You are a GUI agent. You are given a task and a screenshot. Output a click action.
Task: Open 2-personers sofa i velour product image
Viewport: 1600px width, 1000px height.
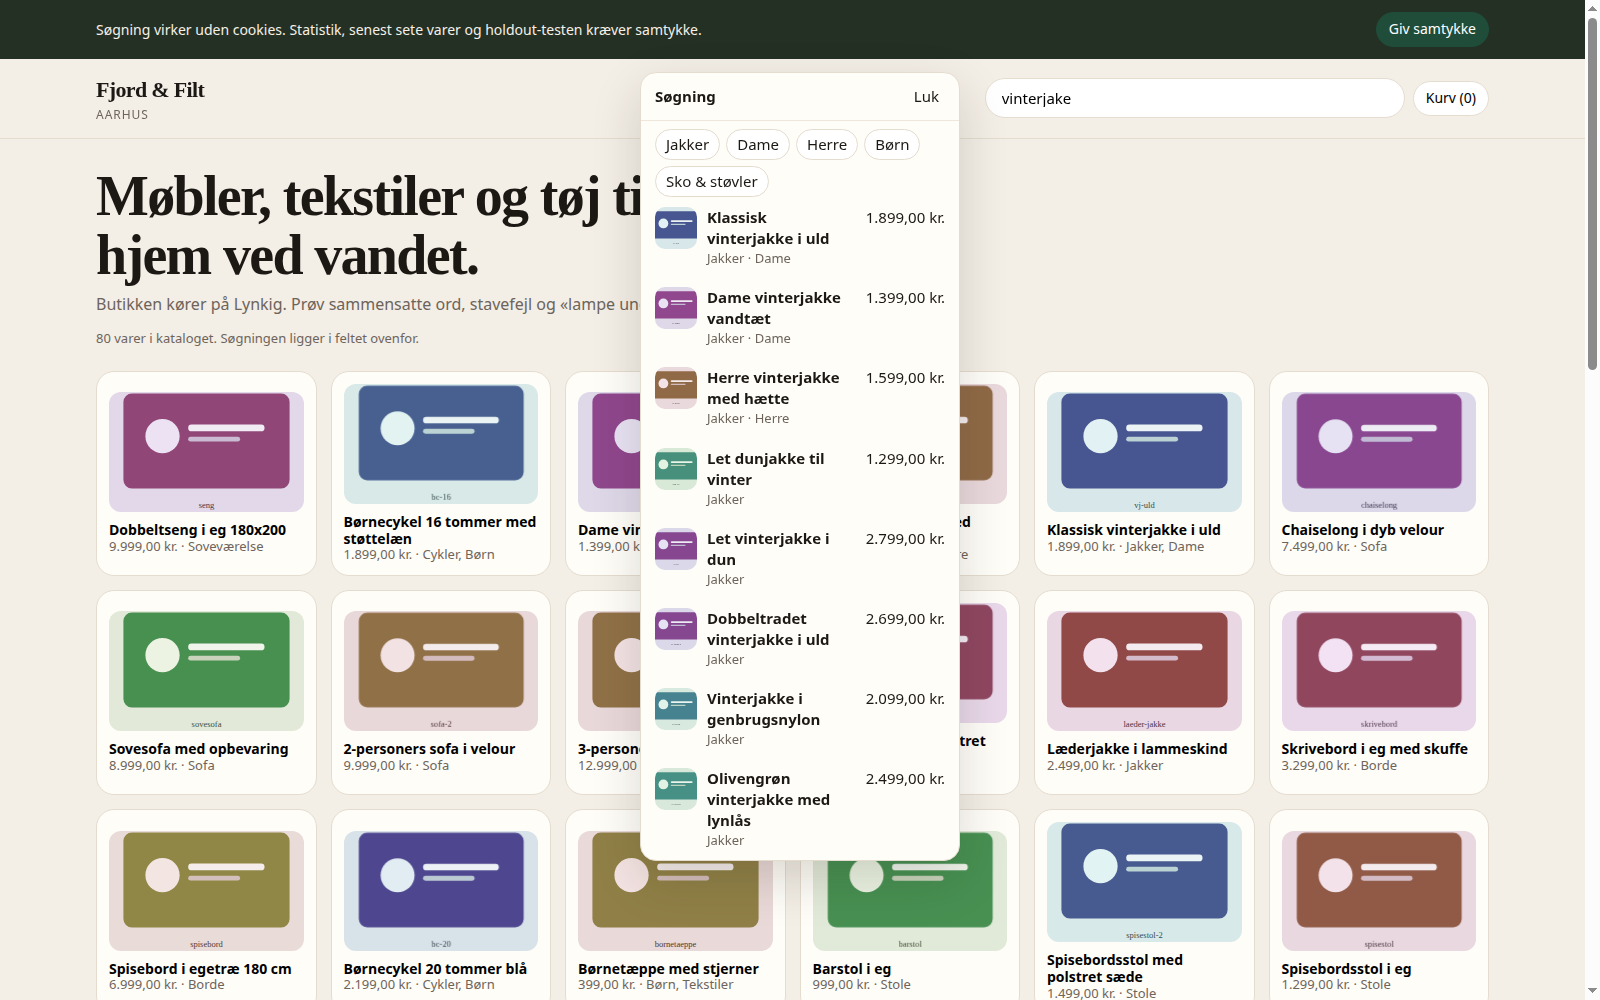441,671
